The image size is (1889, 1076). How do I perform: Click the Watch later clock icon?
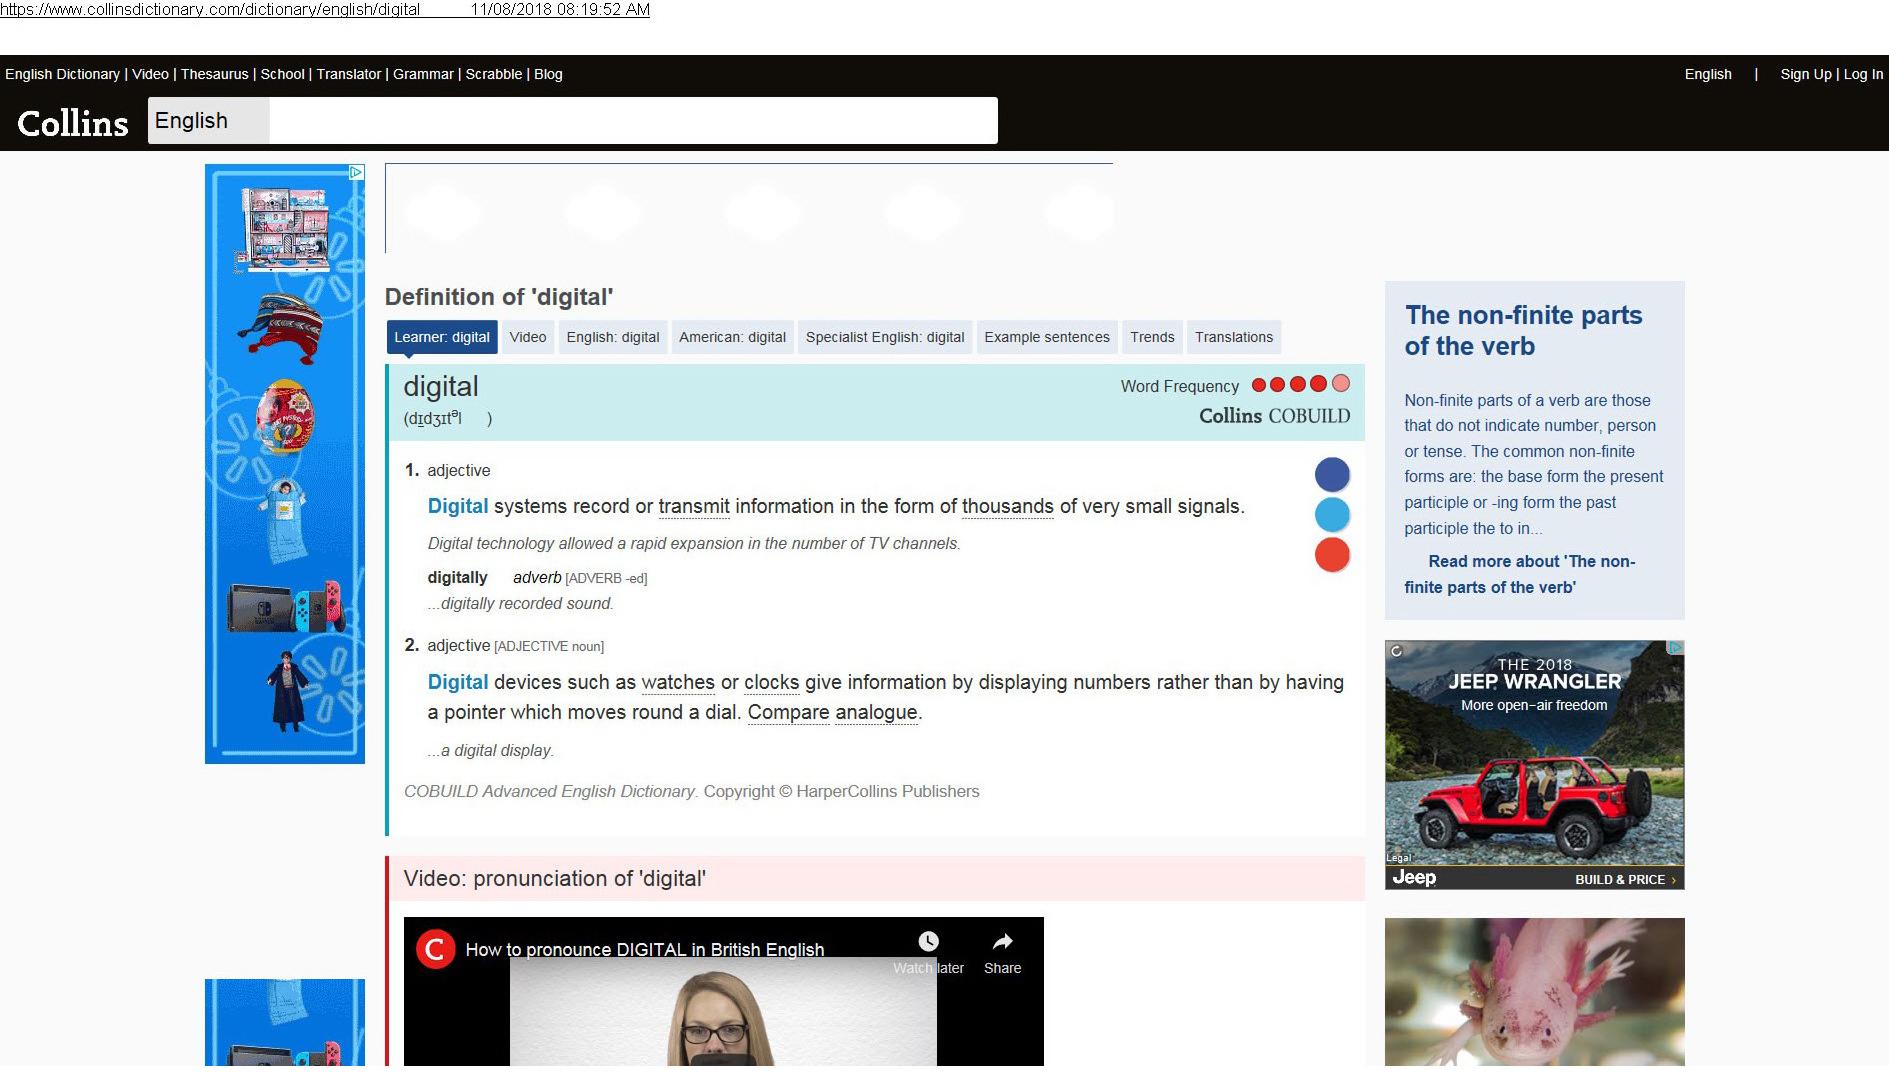[x=928, y=942]
